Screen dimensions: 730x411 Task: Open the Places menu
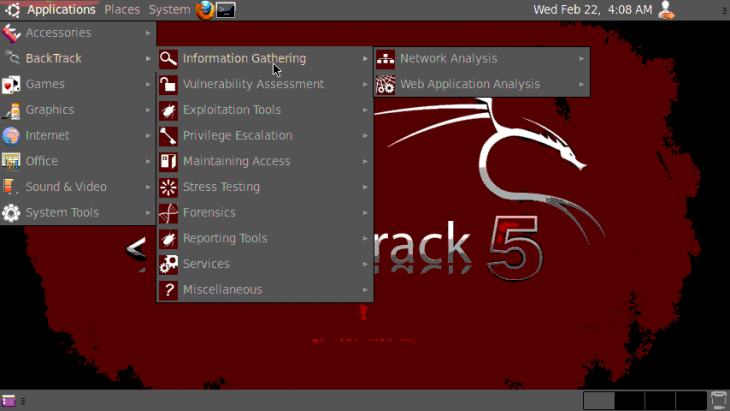(122, 10)
